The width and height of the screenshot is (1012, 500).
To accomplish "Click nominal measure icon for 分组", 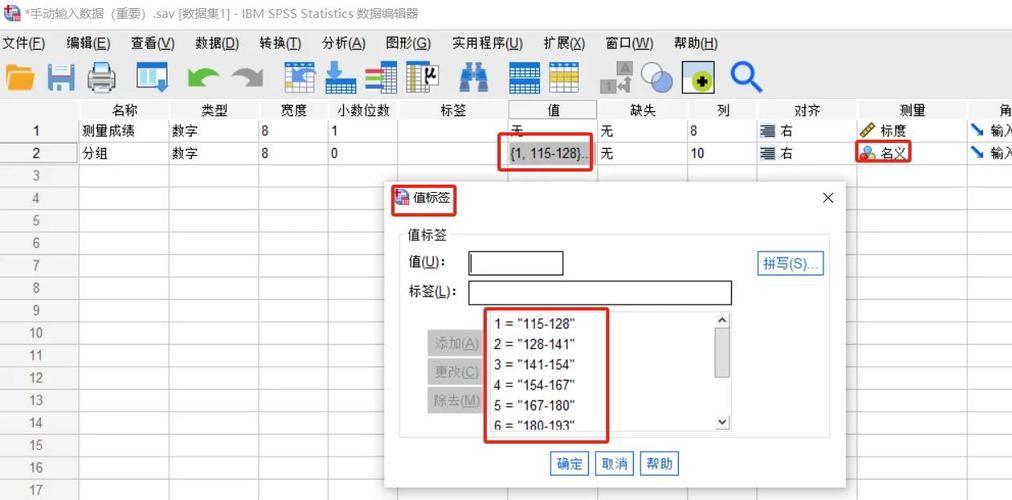I will pyautogui.click(x=868, y=154).
